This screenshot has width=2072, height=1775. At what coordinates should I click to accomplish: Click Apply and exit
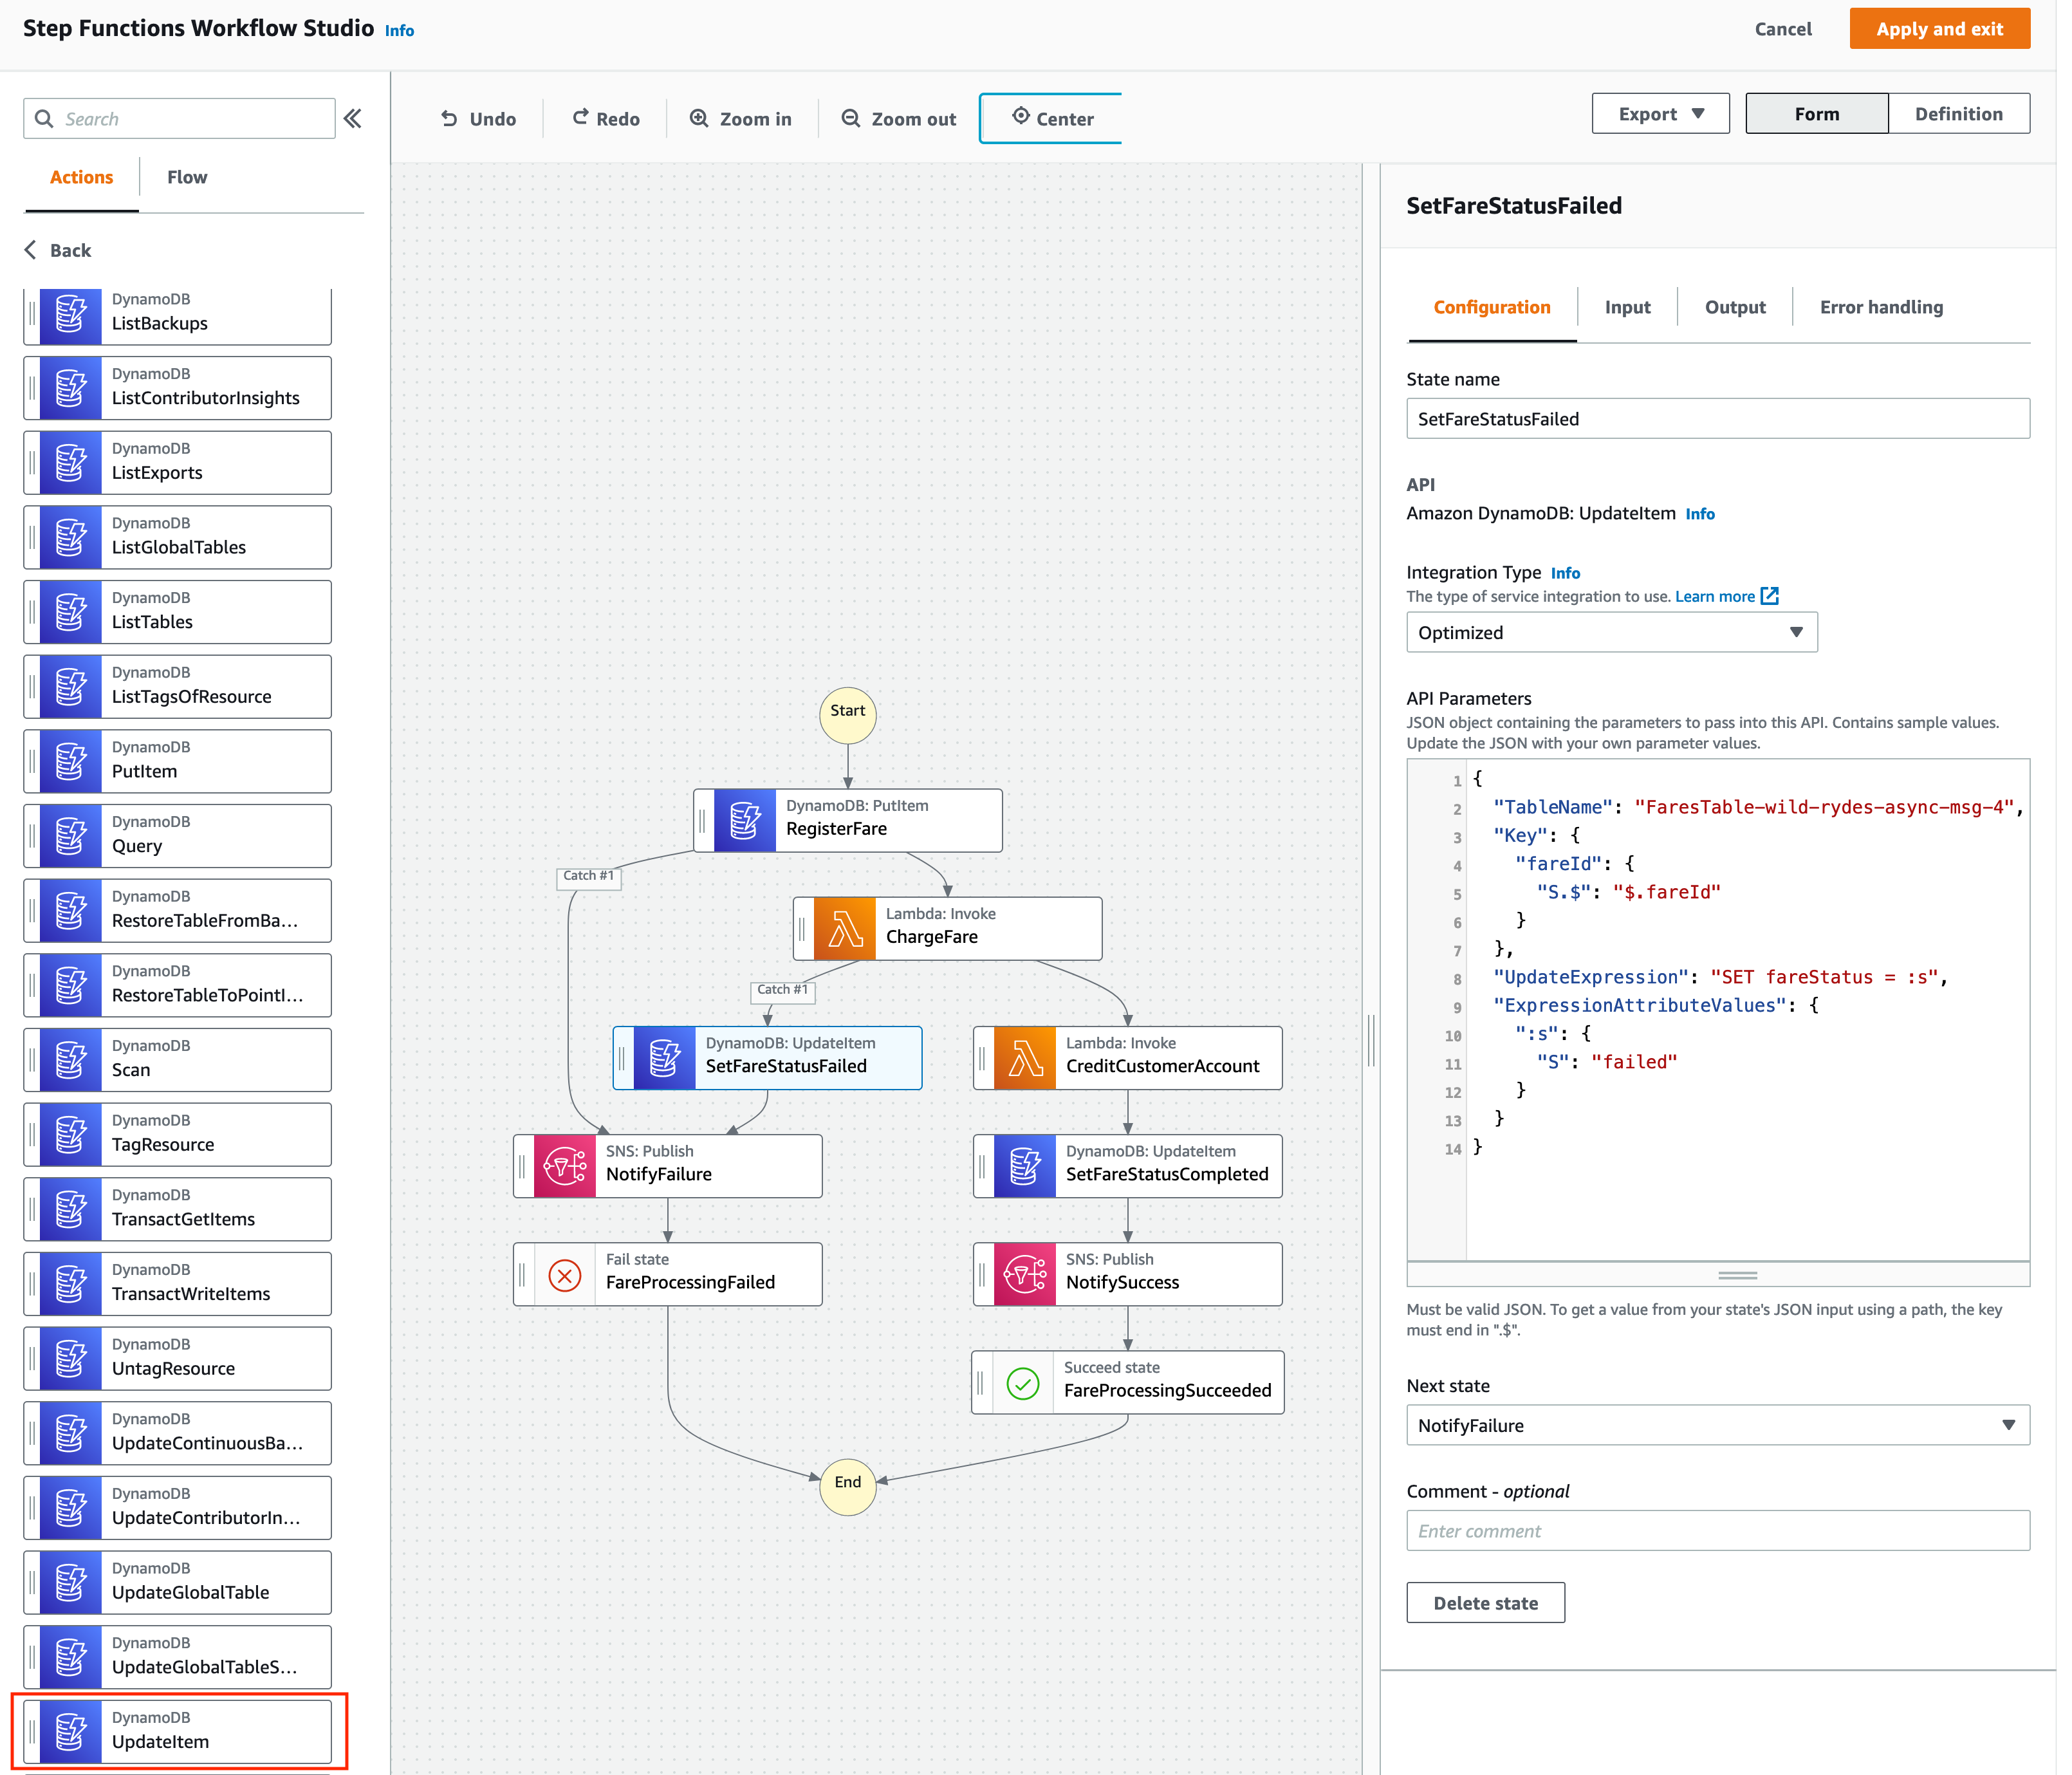(1940, 29)
